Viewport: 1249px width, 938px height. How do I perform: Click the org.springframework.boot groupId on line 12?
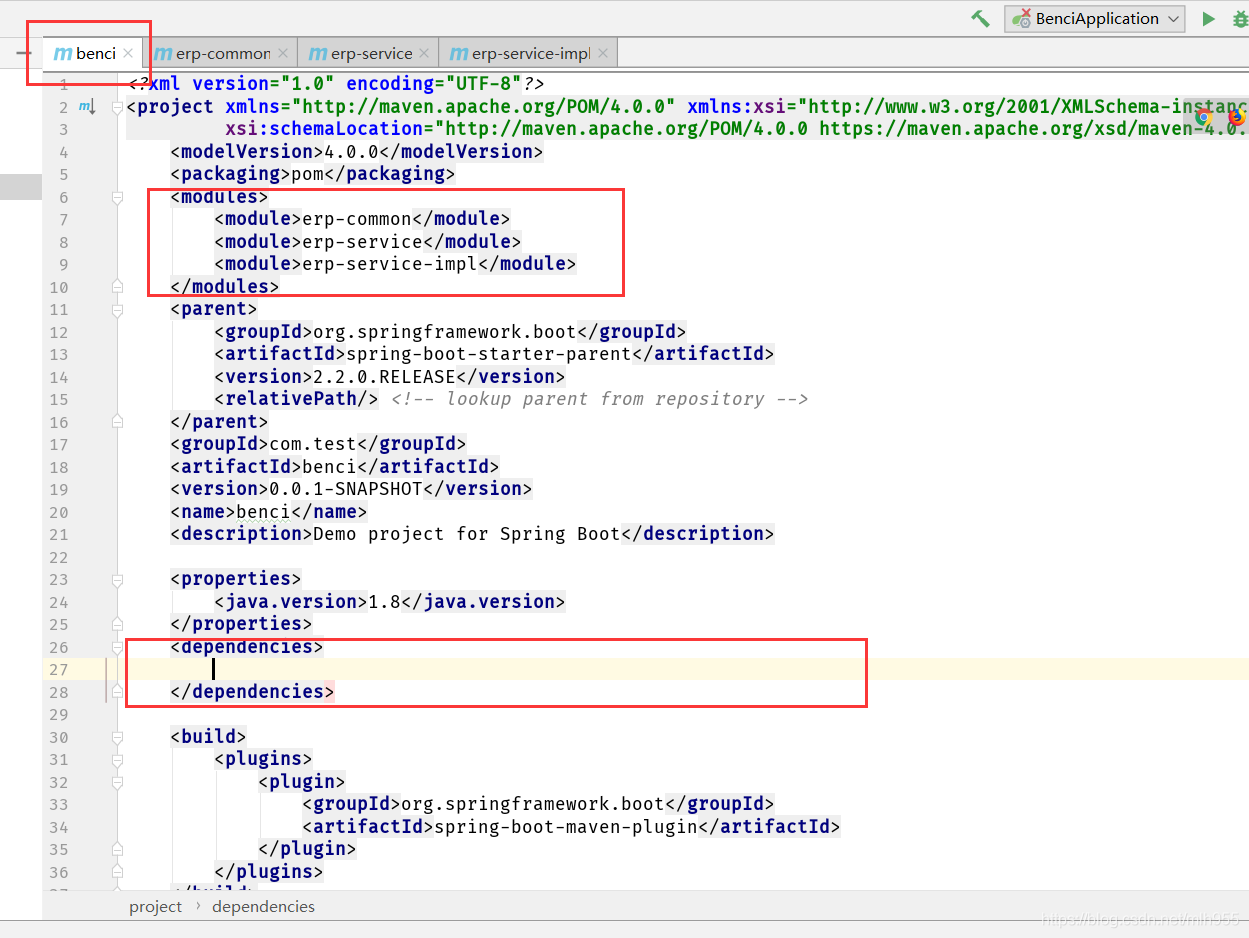(445, 332)
